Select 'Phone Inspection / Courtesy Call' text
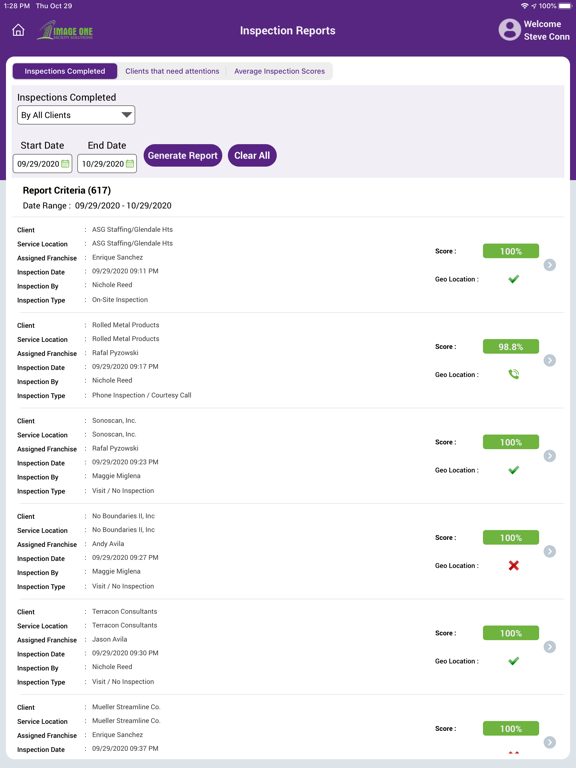Image resolution: width=576 pixels, height=768 pixels. (x=142, y=395)
